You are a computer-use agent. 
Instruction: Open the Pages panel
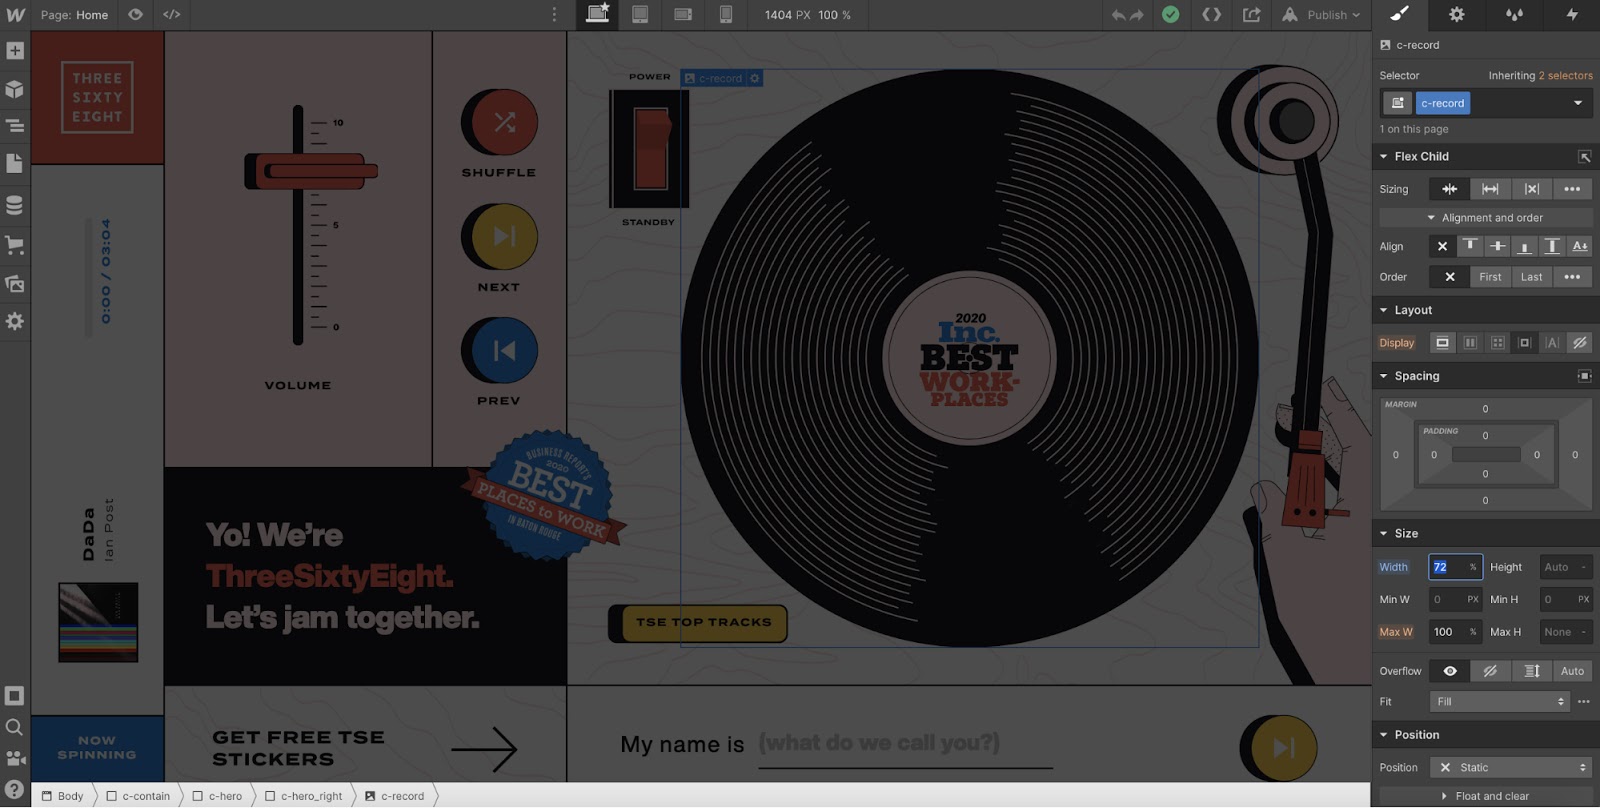(x=15, y=163)
